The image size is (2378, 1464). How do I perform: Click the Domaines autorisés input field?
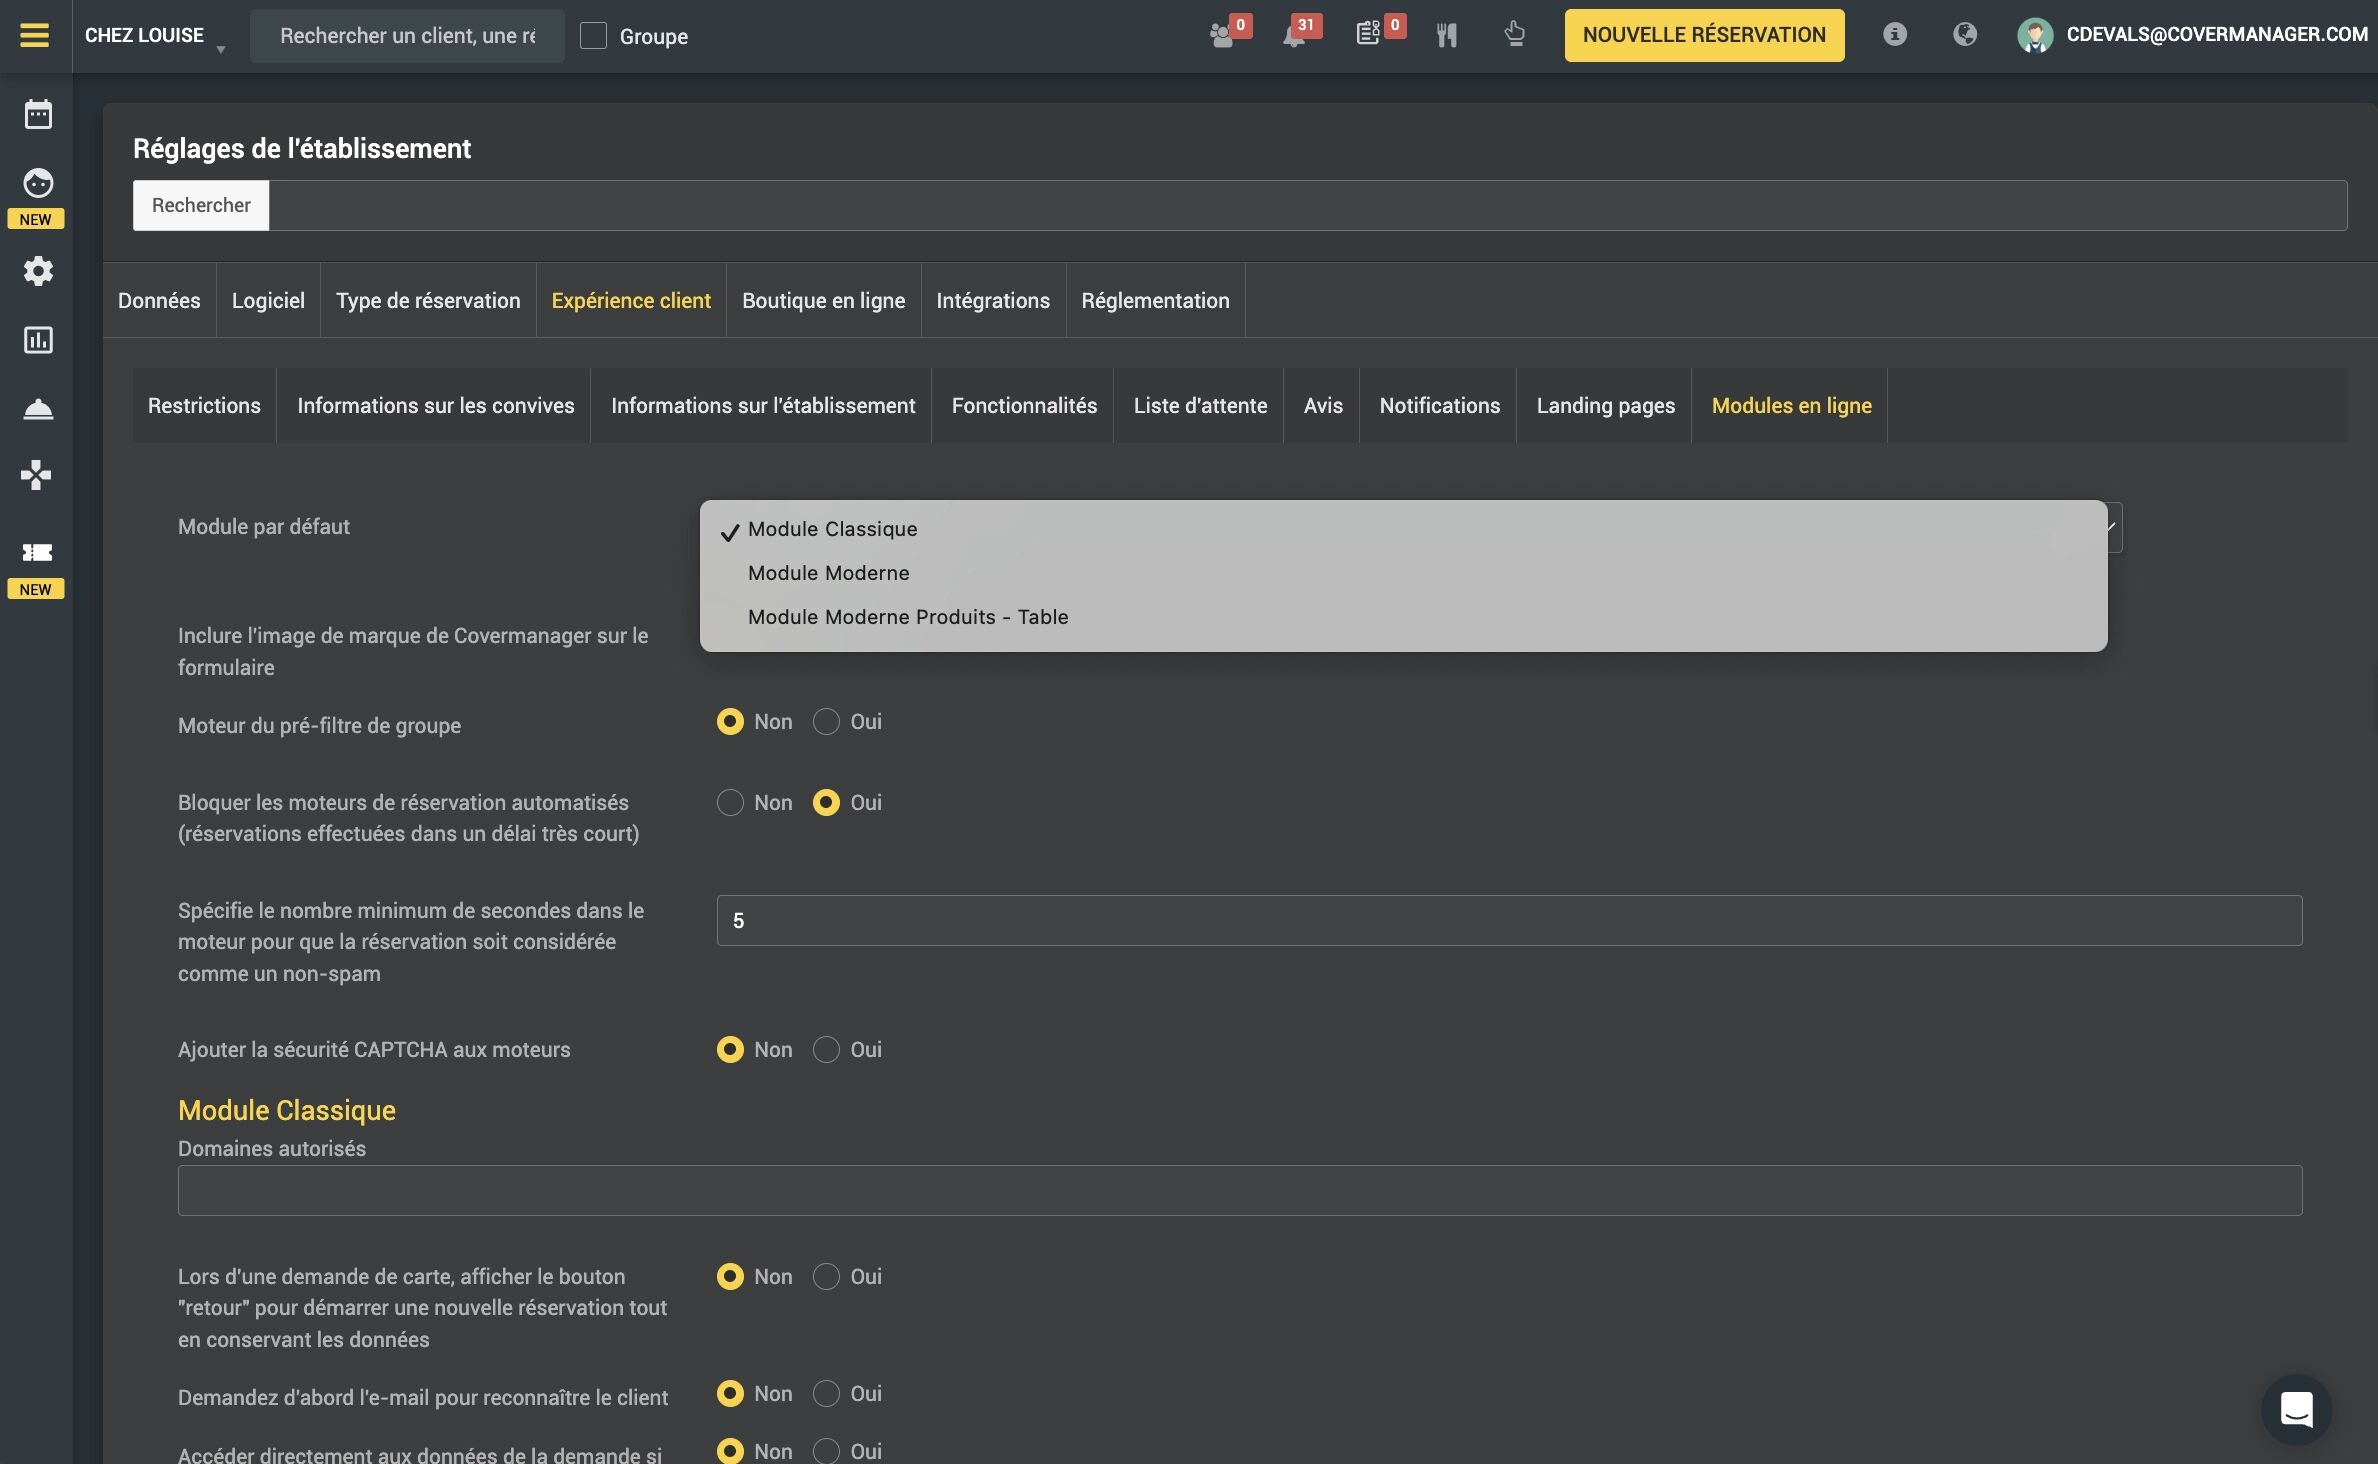(1239, 1191)
